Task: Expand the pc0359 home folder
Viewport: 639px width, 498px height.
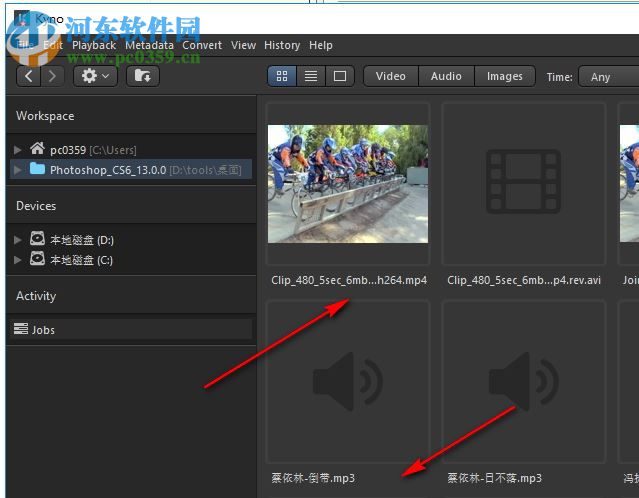Action: (18, 150)
